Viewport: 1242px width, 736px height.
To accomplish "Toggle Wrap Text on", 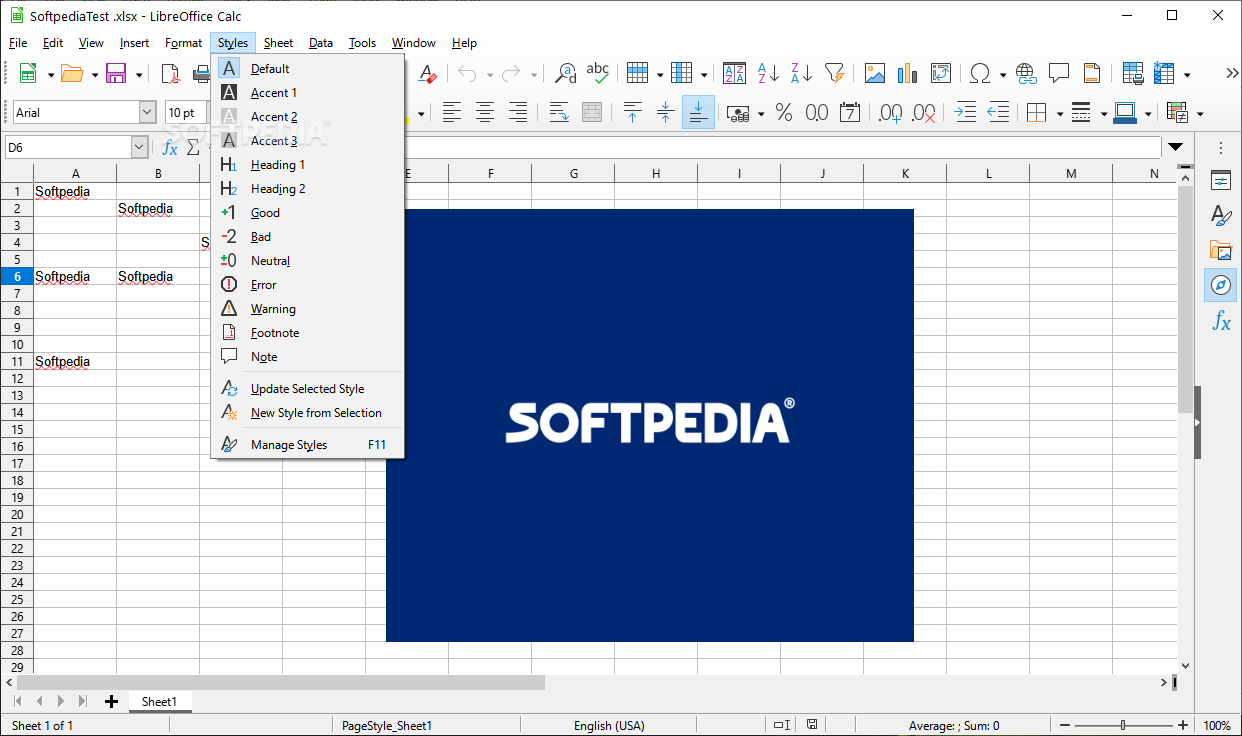I will tap(559, 113).
